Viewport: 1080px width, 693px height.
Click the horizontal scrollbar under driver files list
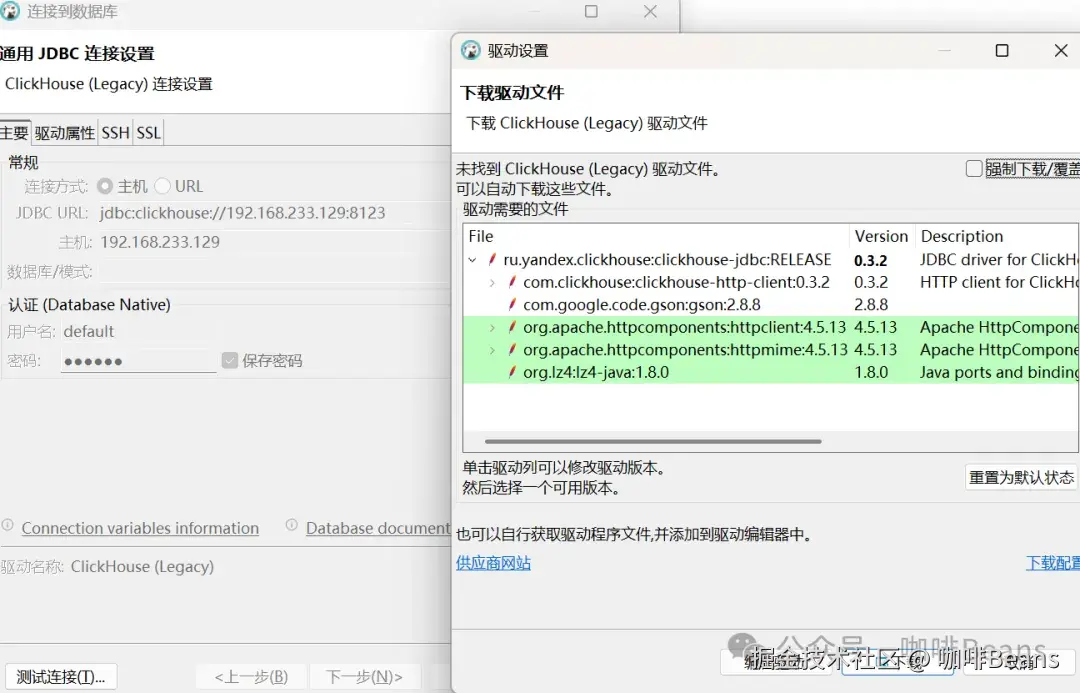(x=653, y=441)
